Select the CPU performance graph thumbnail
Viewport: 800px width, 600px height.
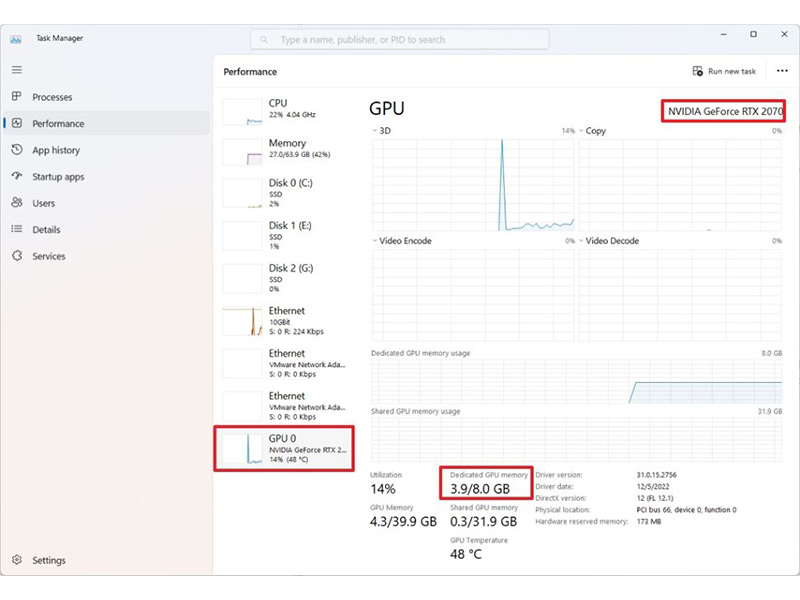[242, 112]
